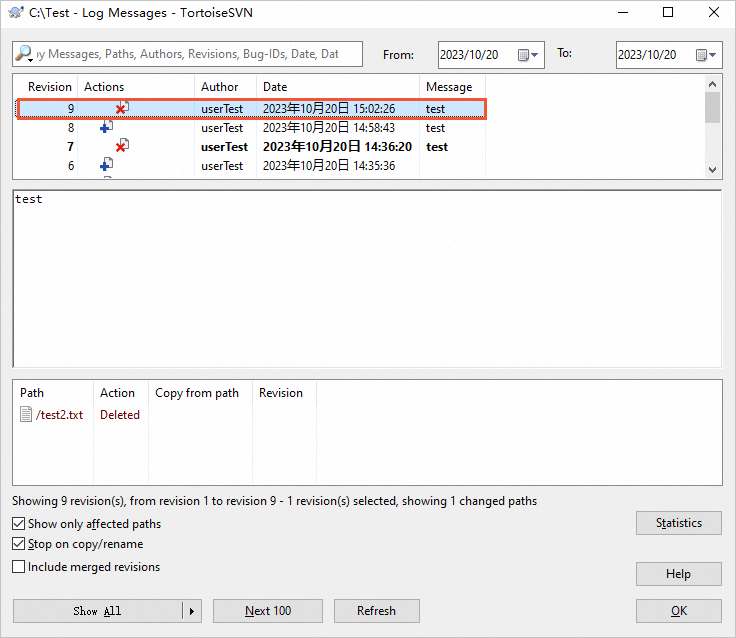This screenshot has height=638, width=736.
Task: Toggle Show only affected paths checkbox
Action: click(18, 523)
